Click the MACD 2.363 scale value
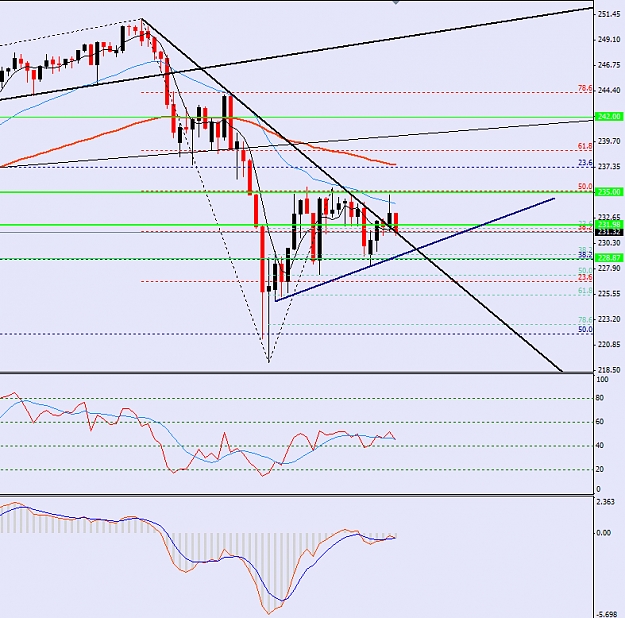Screen dimensions: 625x618 pyautogui.click(x=607, y=502)
